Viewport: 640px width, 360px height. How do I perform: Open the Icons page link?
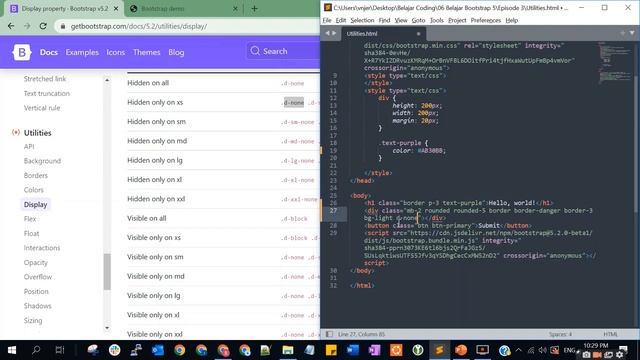coord(116,52)
